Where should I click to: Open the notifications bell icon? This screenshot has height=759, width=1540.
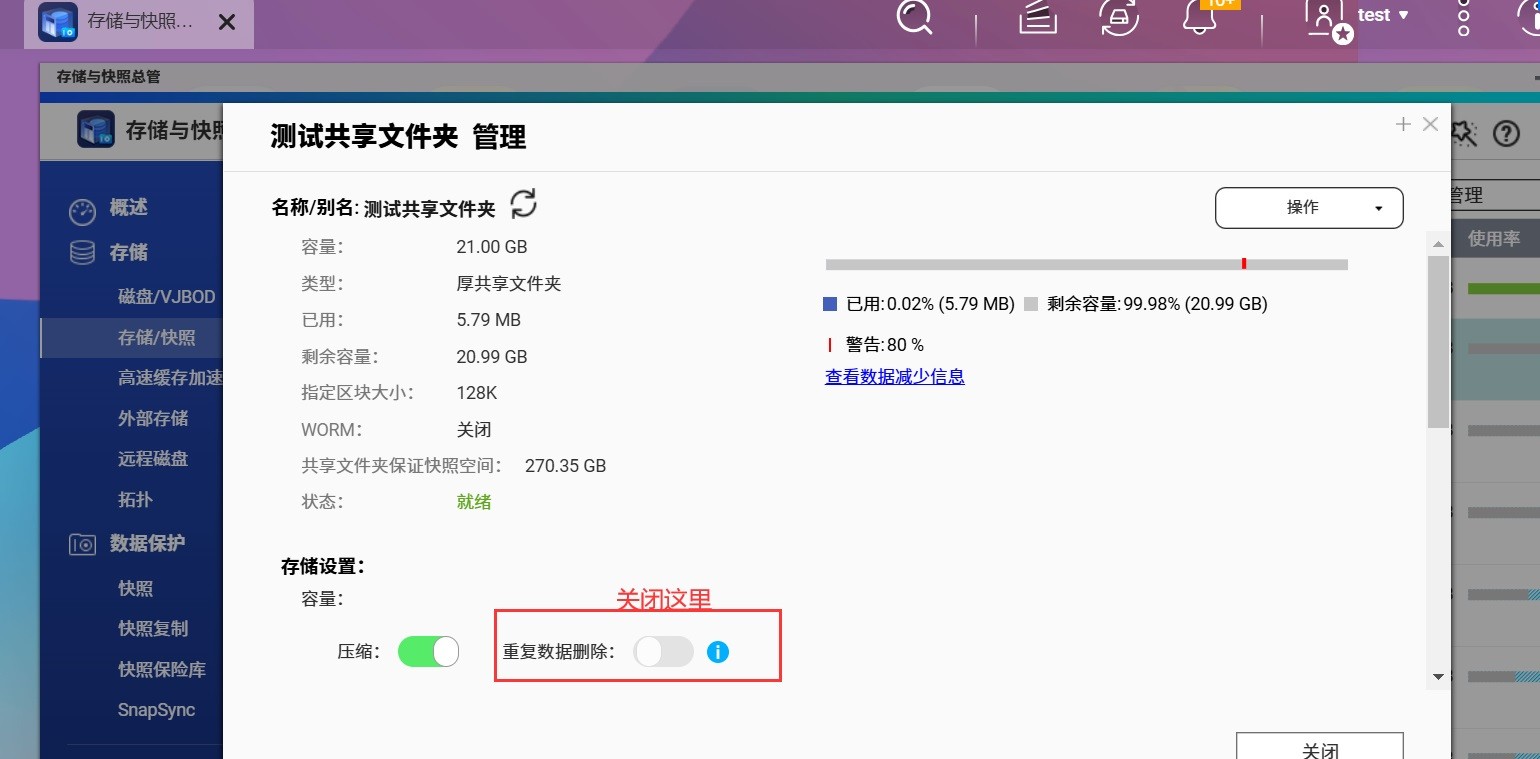pos(1198,17)
